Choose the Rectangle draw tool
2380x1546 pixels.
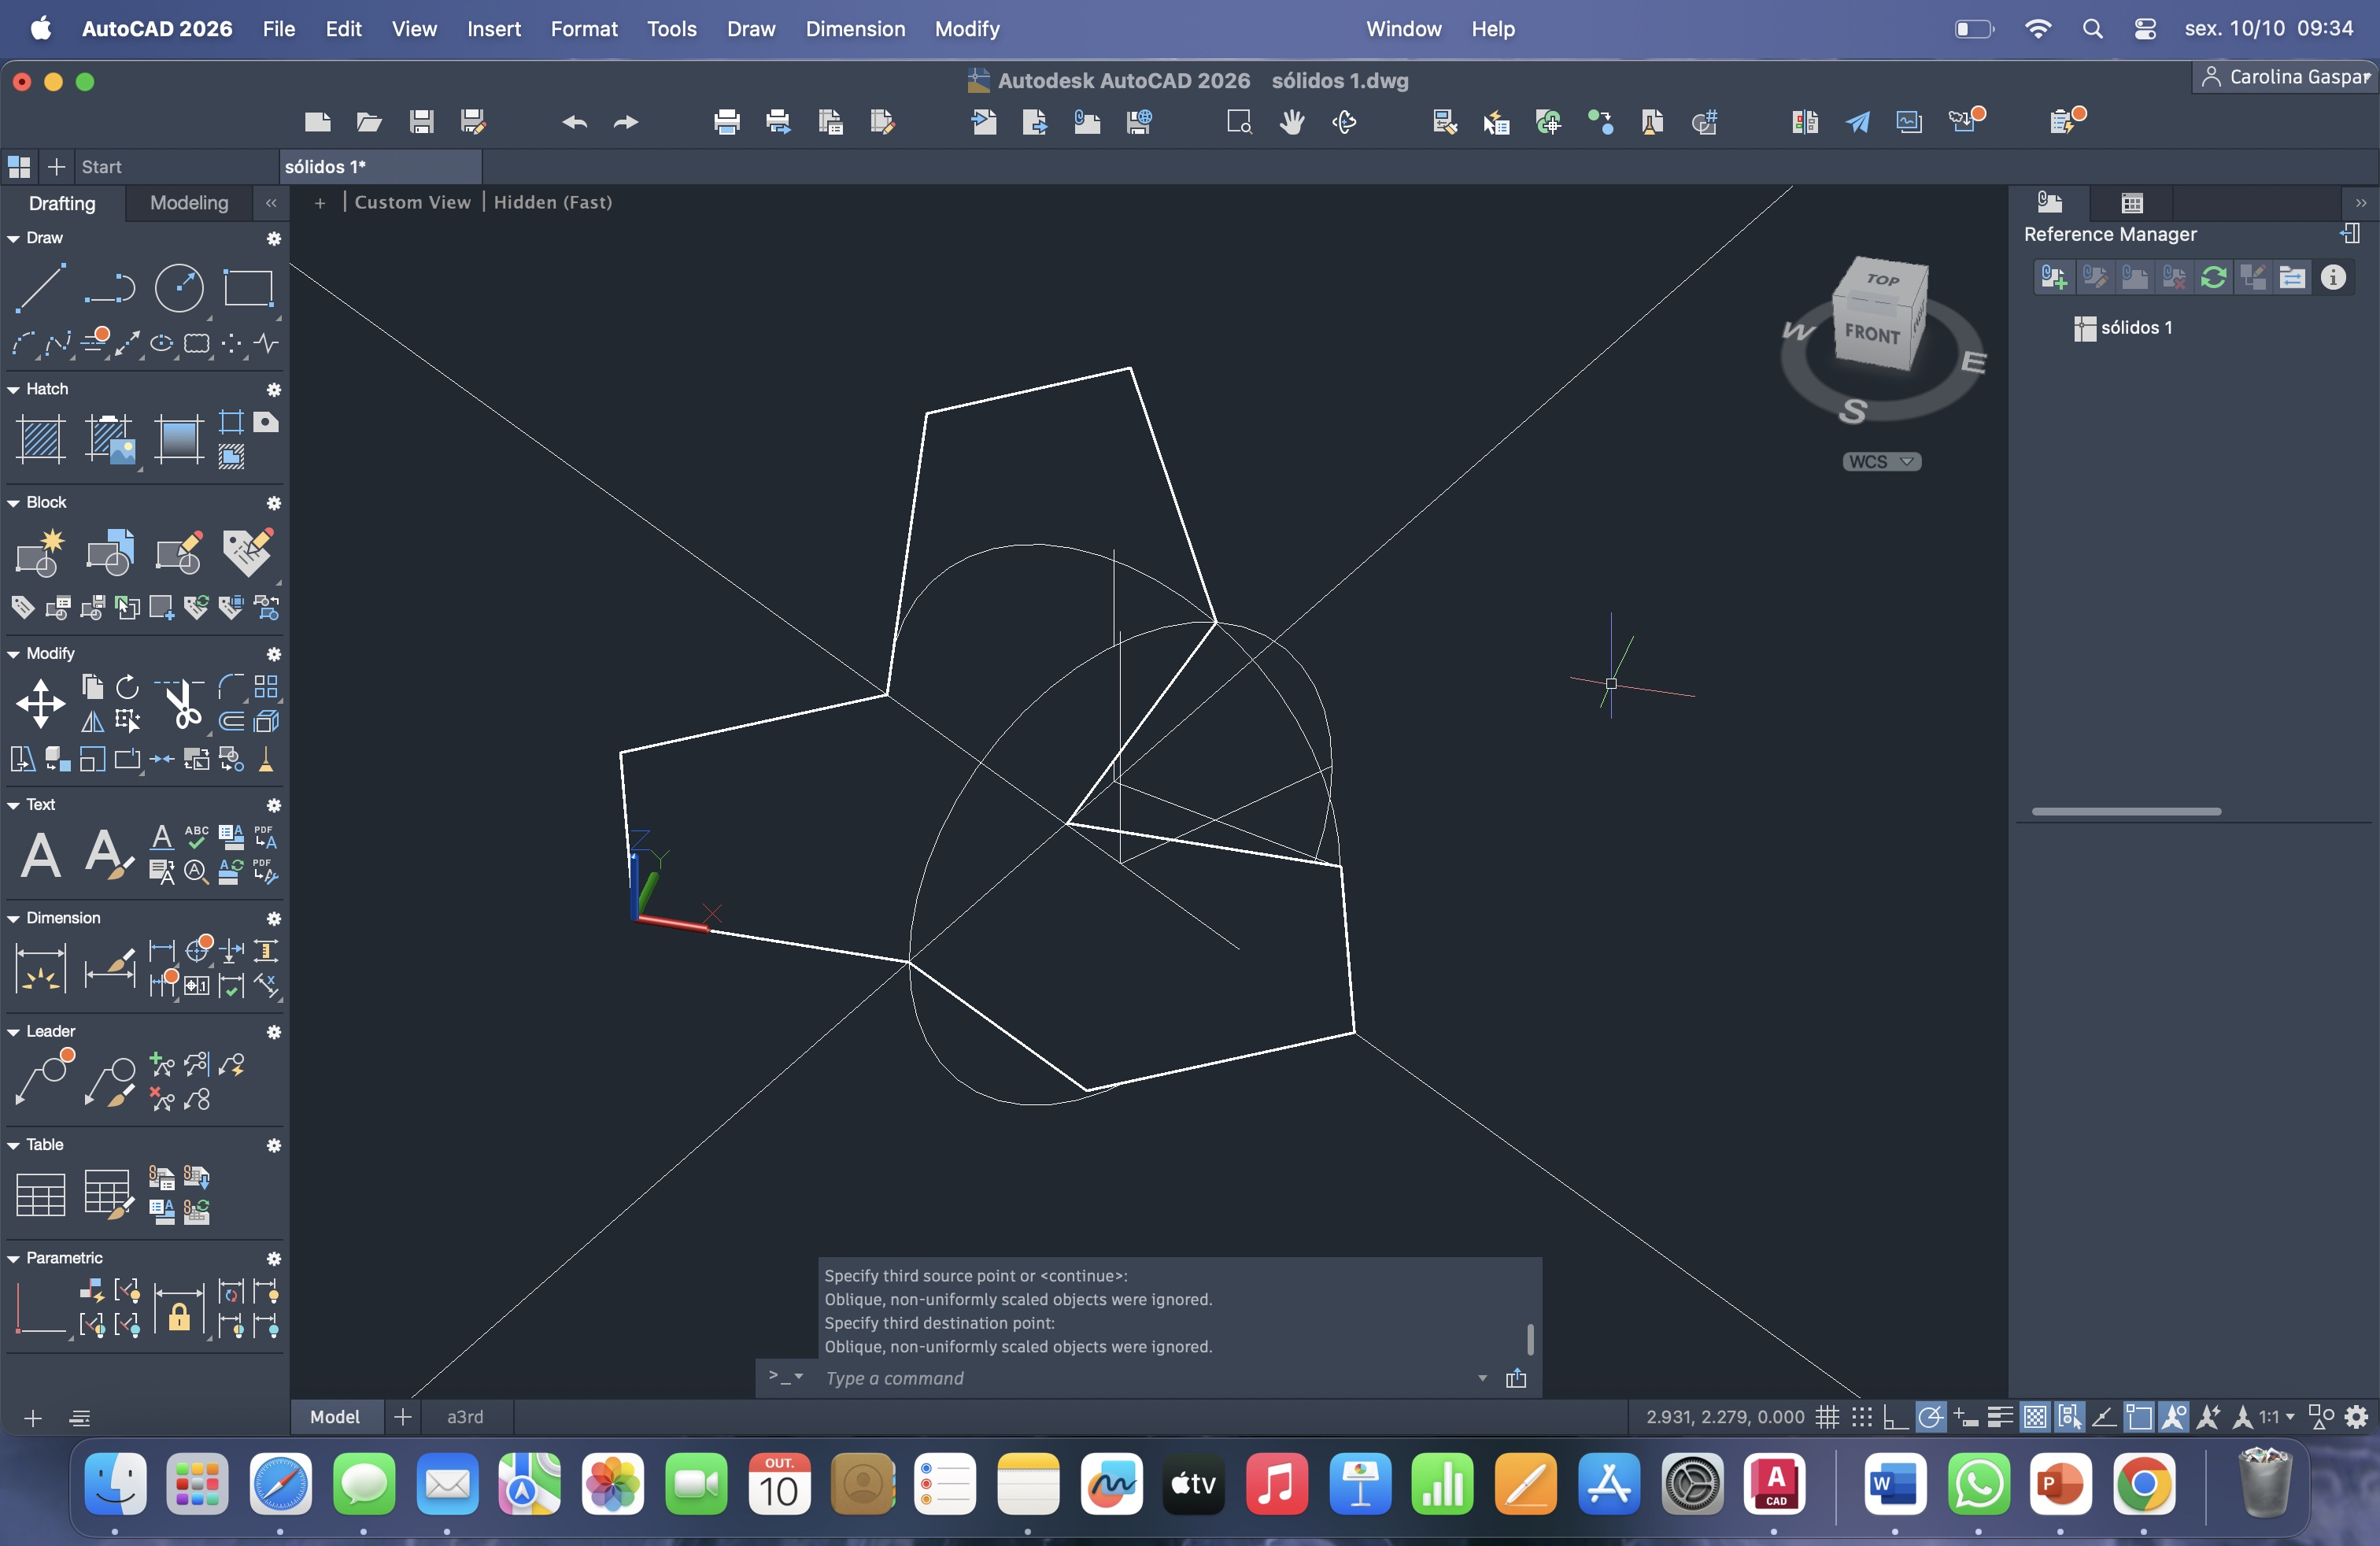tap(248, 288)
